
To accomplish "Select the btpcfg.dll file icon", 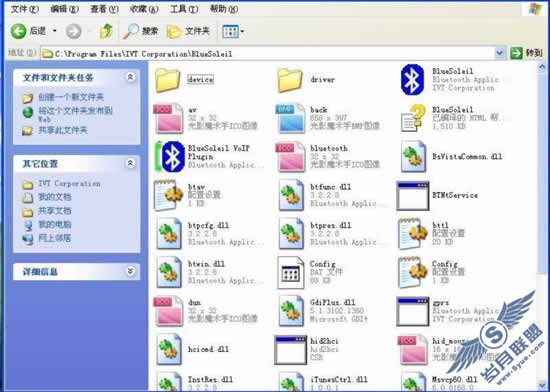I will tap(169, 234).
